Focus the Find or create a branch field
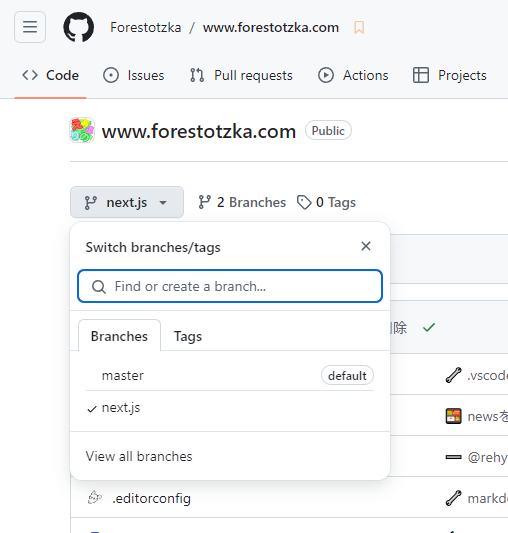 click(x=230, y=286)
